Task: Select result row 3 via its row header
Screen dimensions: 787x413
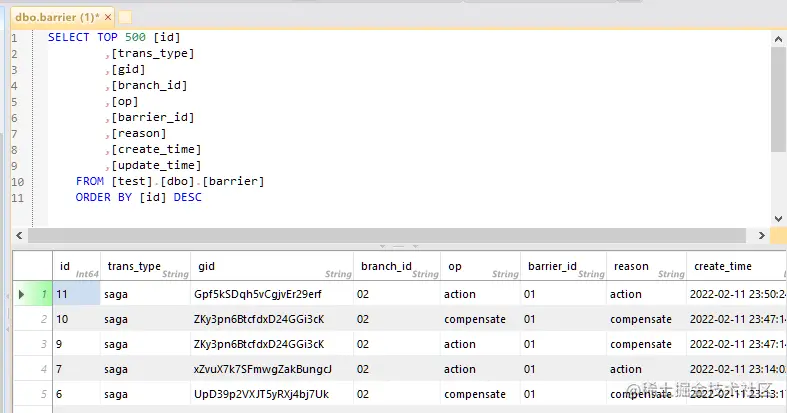Action: click(33, 344)
